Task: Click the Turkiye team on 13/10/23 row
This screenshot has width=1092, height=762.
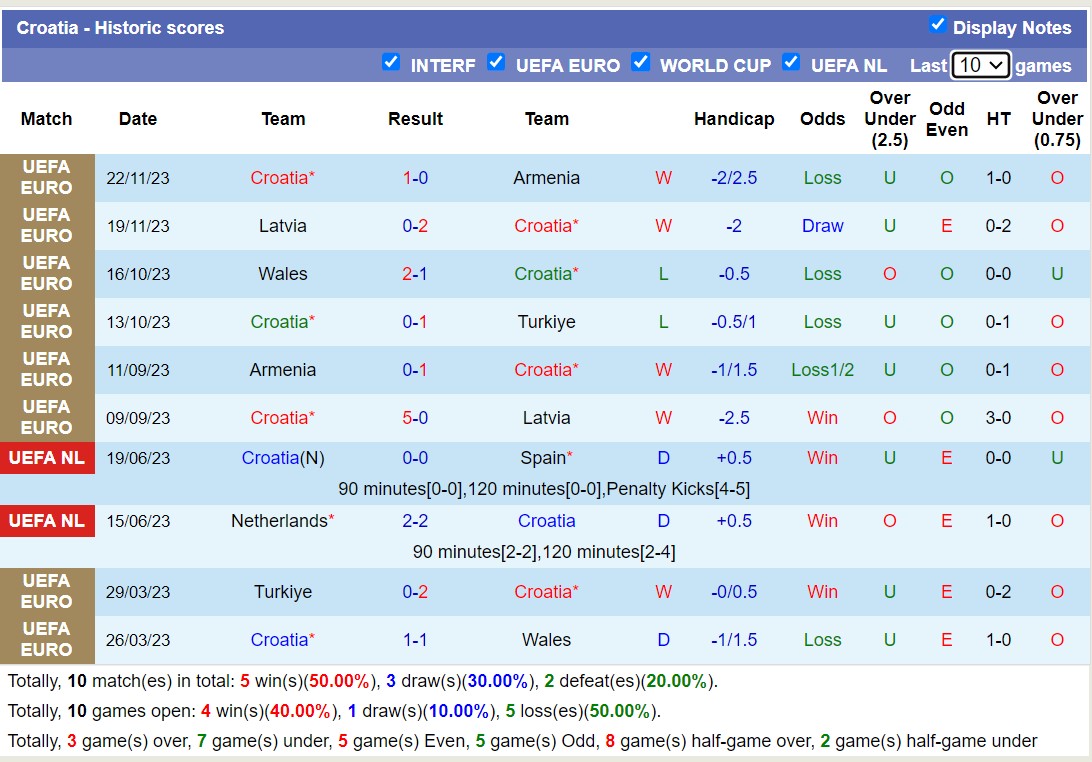Action: tap(547, 322)
